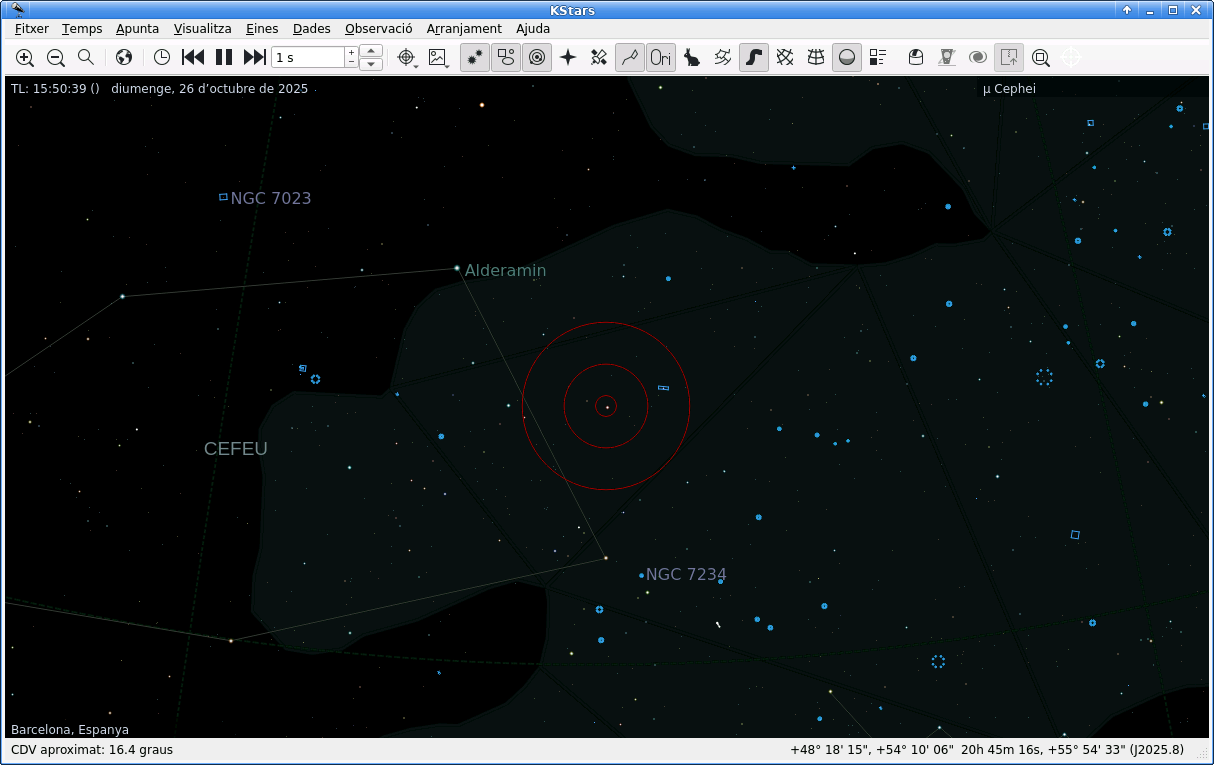Viewport: 1214px width, 765px height.
Task: Increase the time step with the spinner
Action: [370, 52]
